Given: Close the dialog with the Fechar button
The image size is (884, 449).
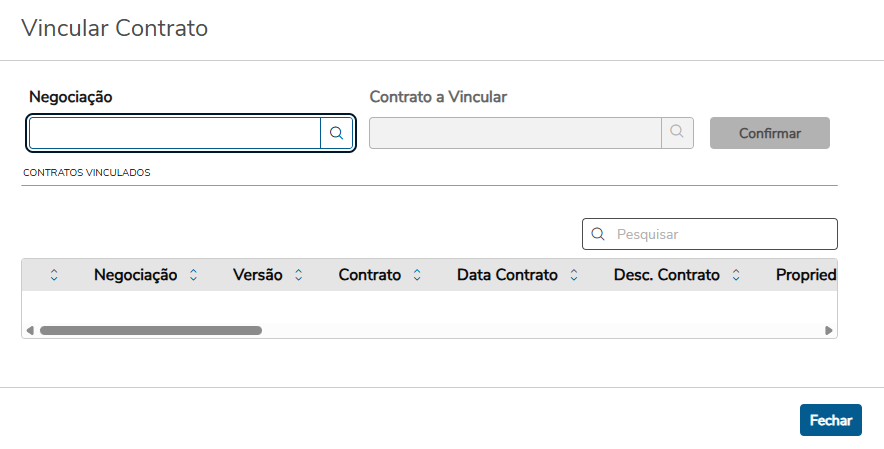Looking at the screenshot, I should click(830, 420).
